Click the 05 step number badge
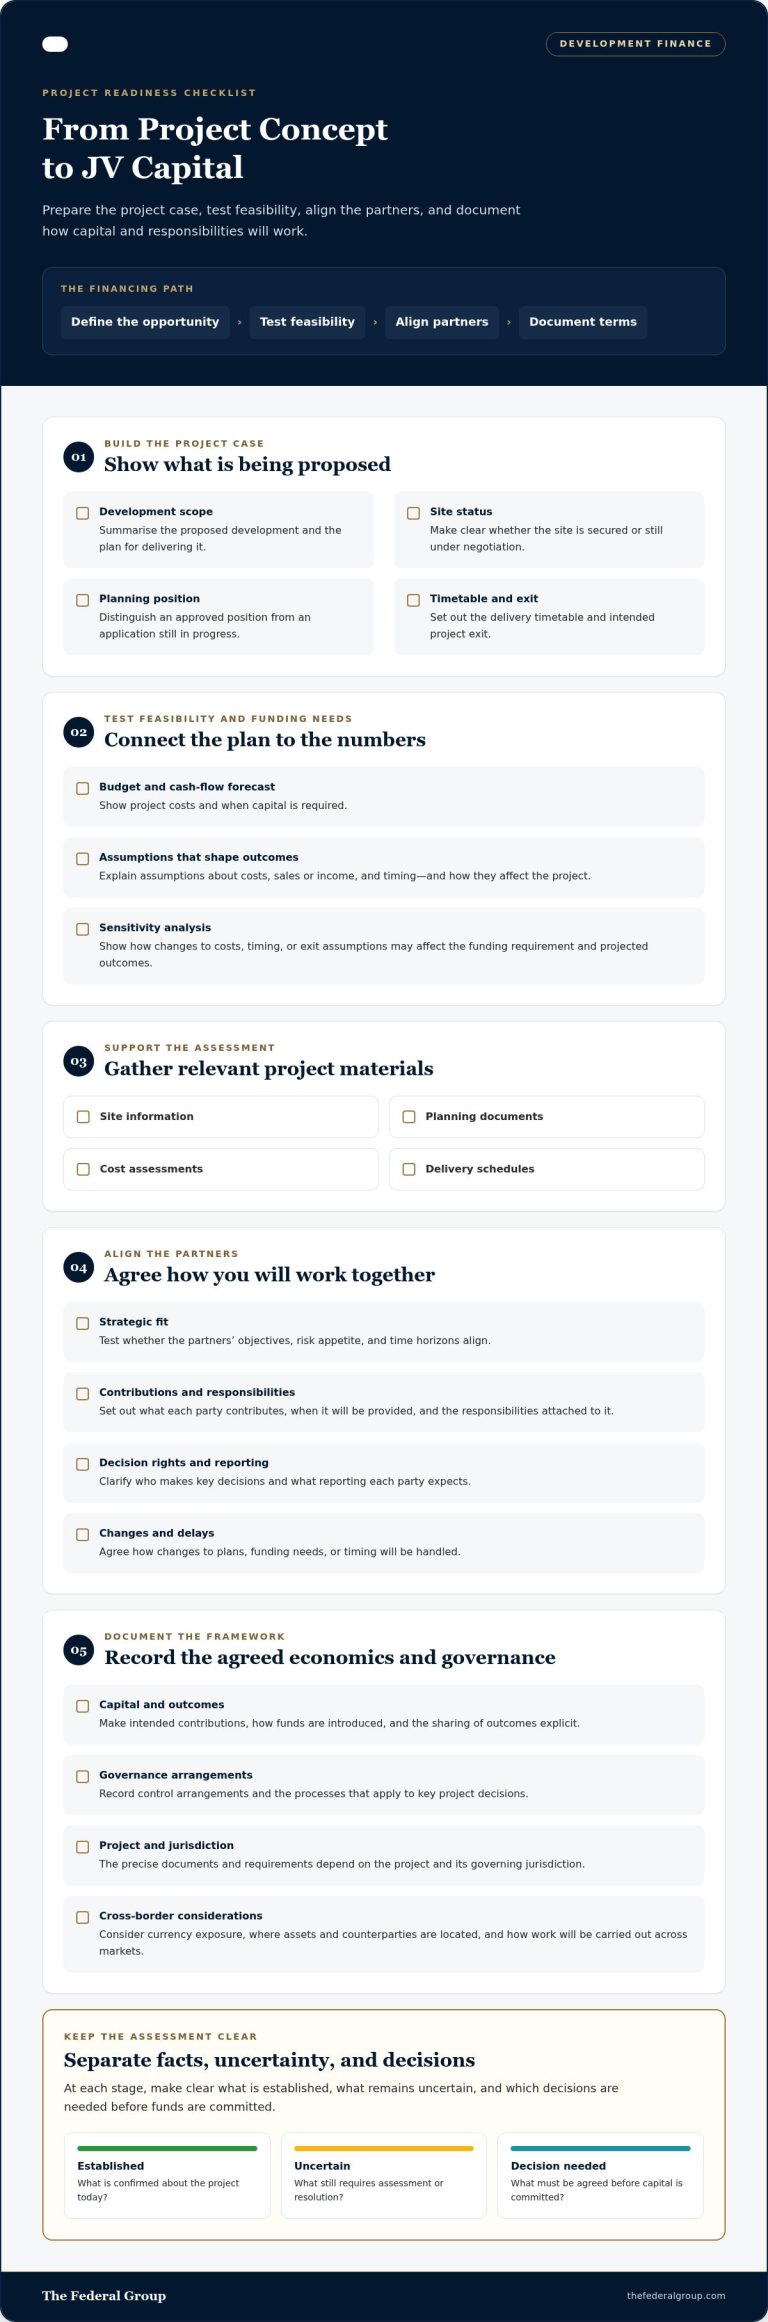 point(78,1650)
